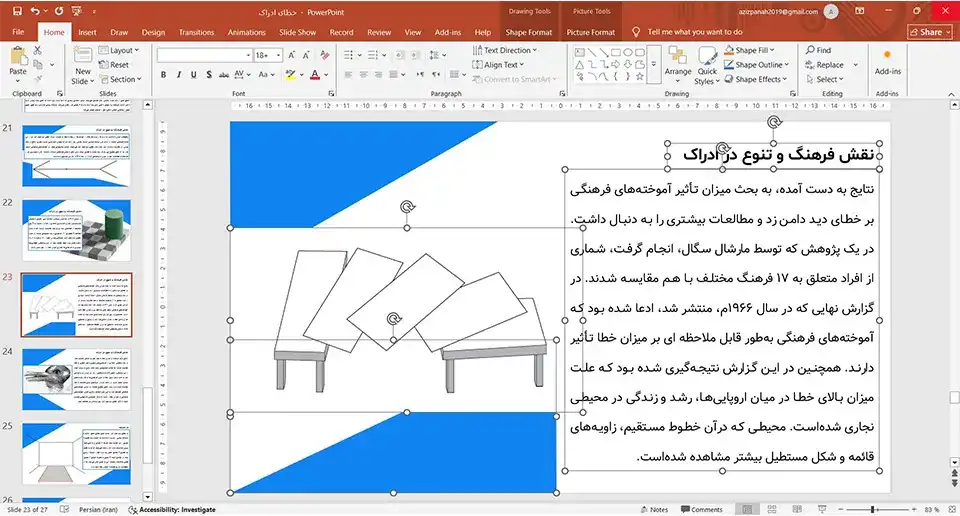Screen dimensions: 960x516
Task: Click the Share button
Action: tap(930, 32)
